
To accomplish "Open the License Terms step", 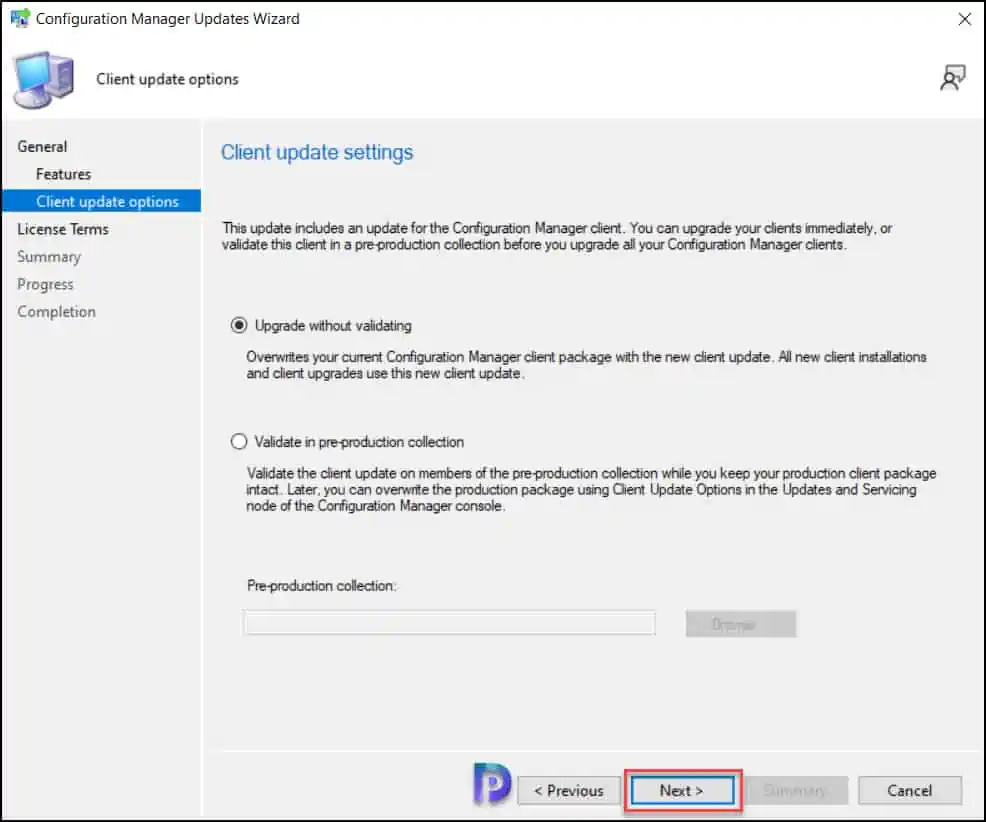I will click(63, 229).
